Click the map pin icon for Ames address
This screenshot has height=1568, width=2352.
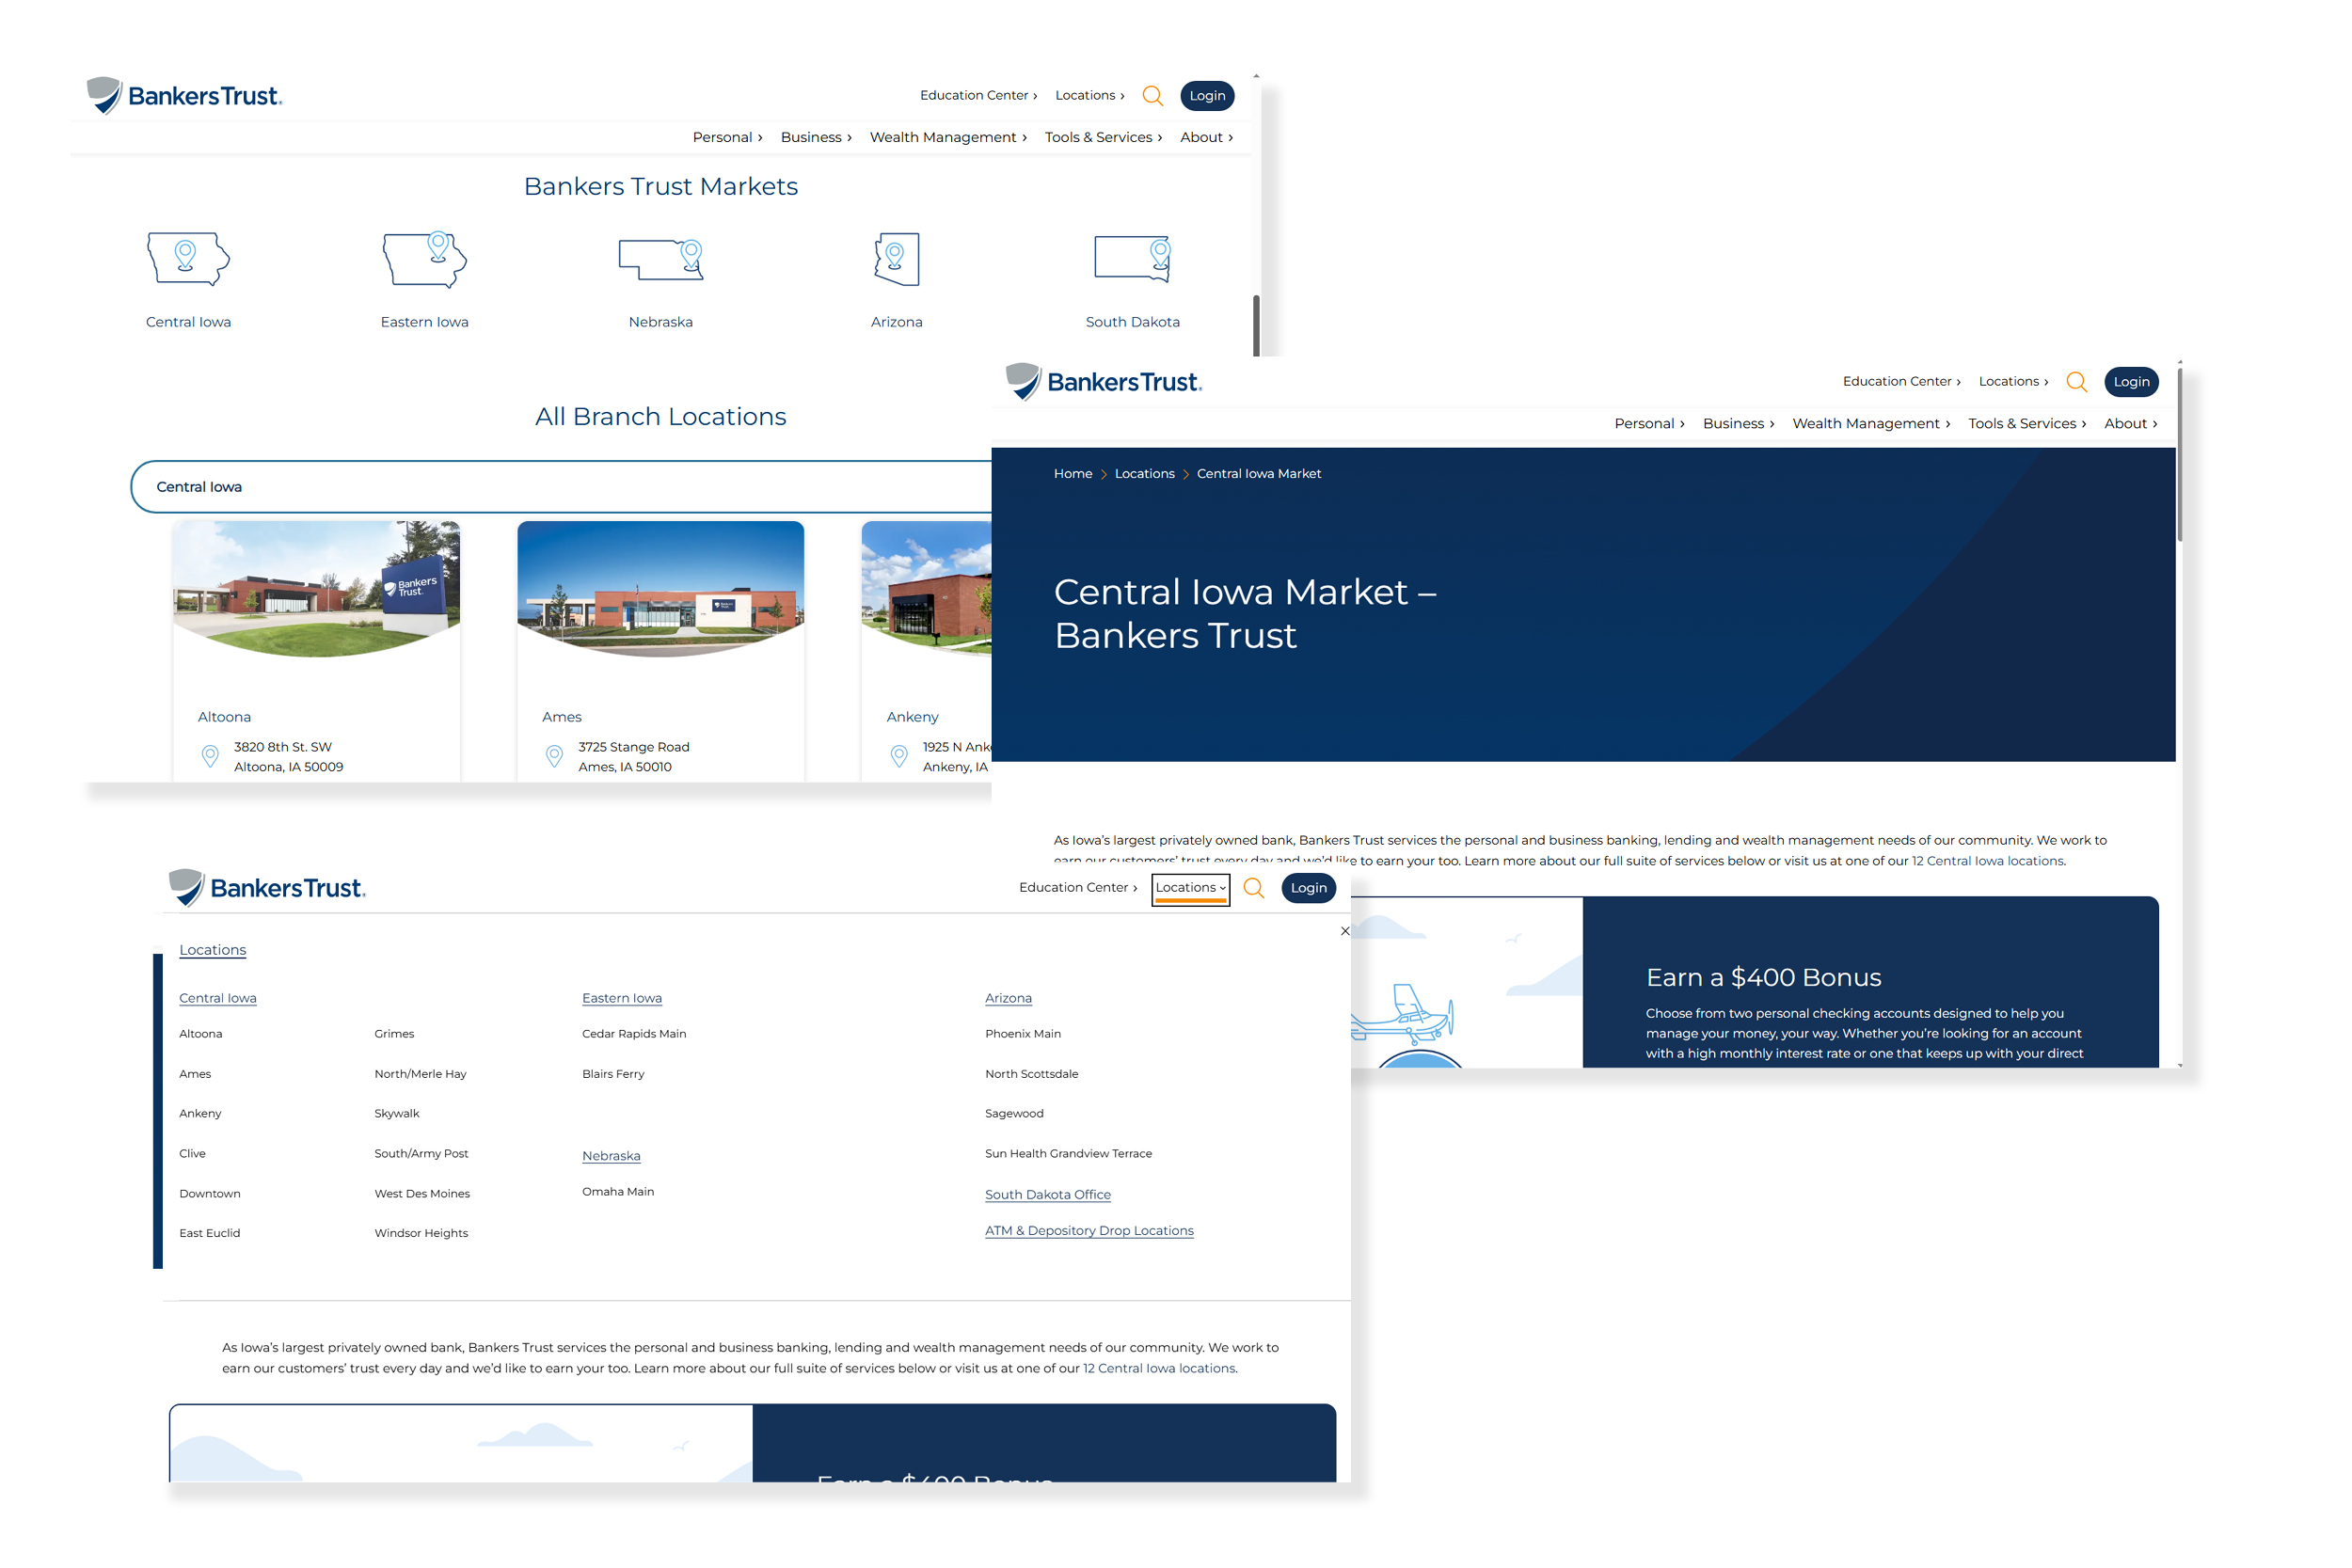tap(554, 756)
